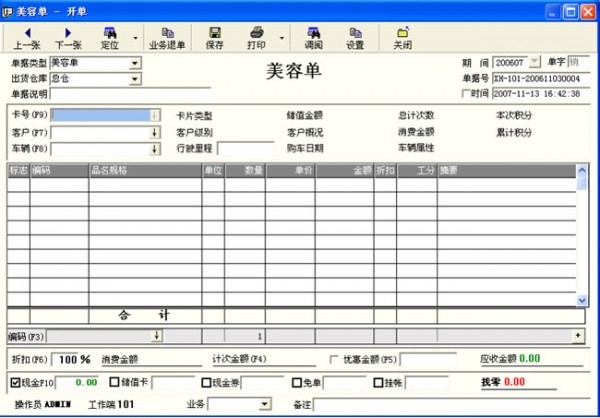Save the document with 保存 icon
This screenshot has height=418, width=600.
tap(214, 38)
